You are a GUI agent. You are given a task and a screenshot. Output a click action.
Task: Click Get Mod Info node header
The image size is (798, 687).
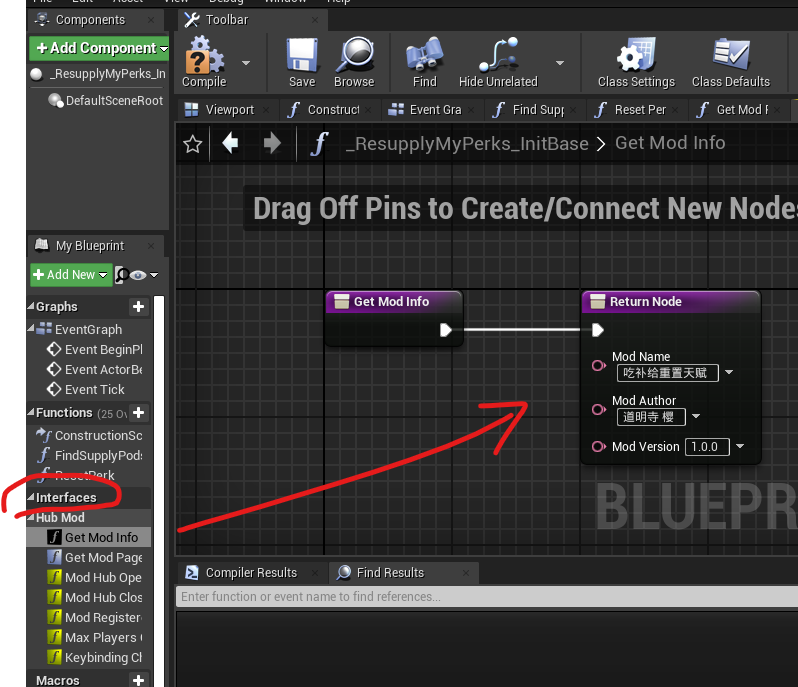click(x=394, y=302)
